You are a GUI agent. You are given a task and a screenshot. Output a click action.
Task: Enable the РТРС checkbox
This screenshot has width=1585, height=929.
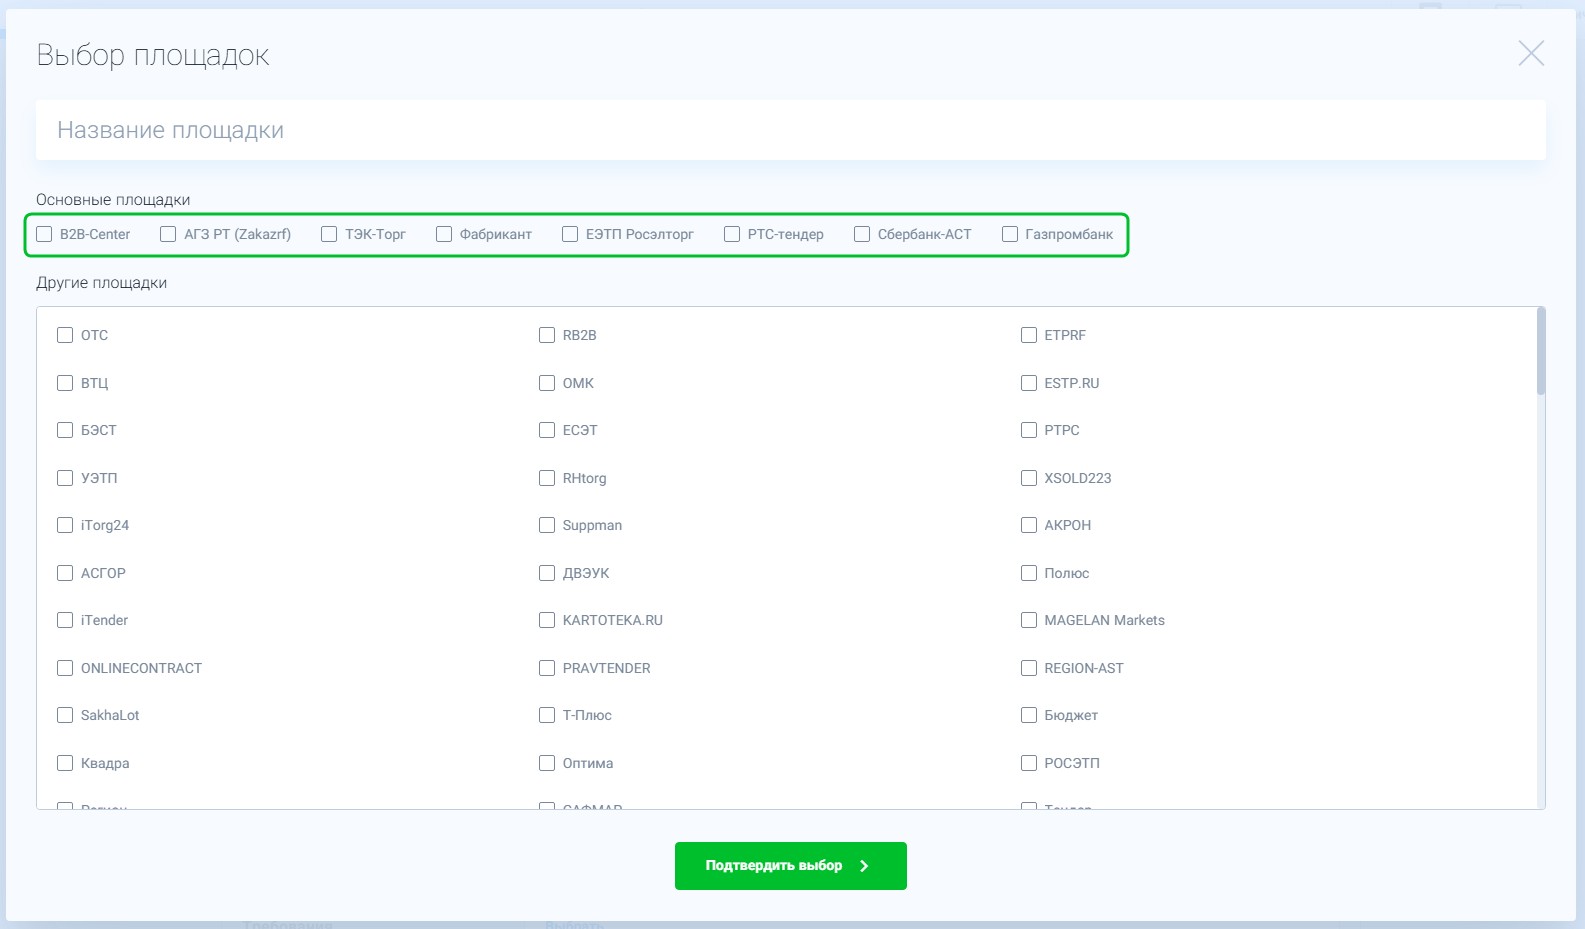pos(1029,430)
